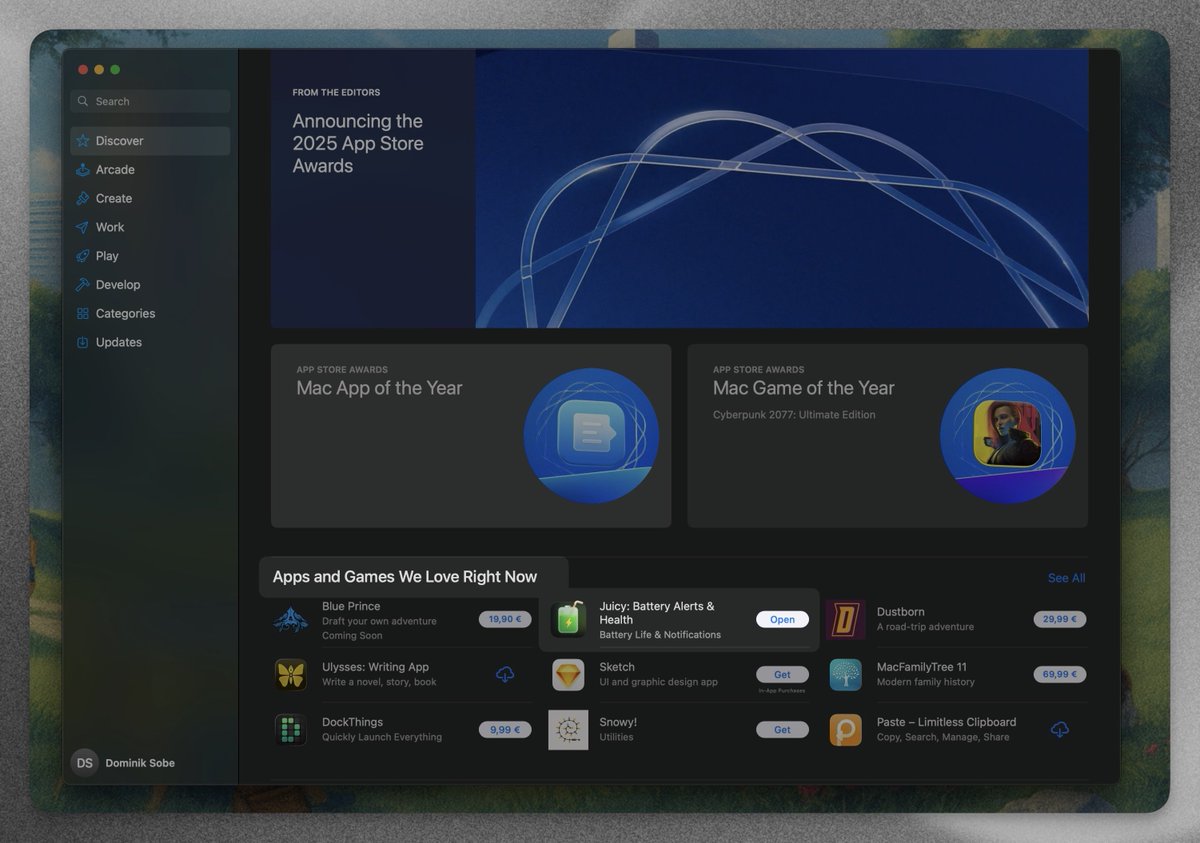Click the Arcade joystick icon
1200x843 pixels.
pyautogui.click(x=83, y=170)
